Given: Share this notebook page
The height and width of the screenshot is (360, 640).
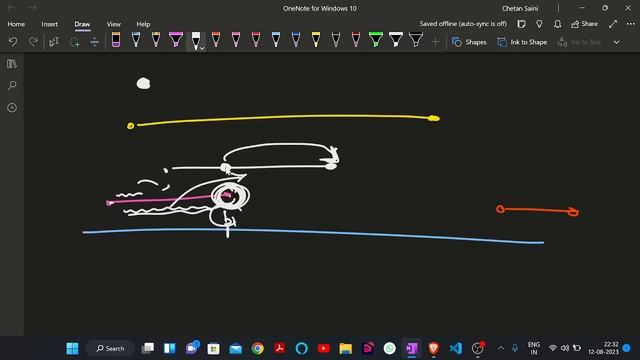Looking at the screenshot, I should pos(584,24).
